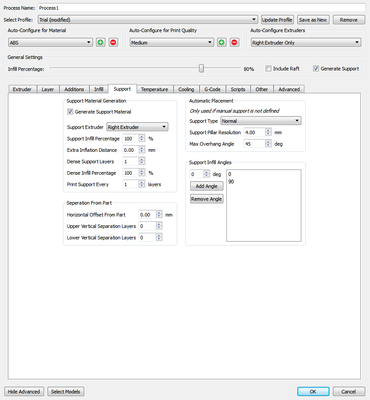Click Remove profile button
Screen dimensions: 370x400
pos(349,20)
